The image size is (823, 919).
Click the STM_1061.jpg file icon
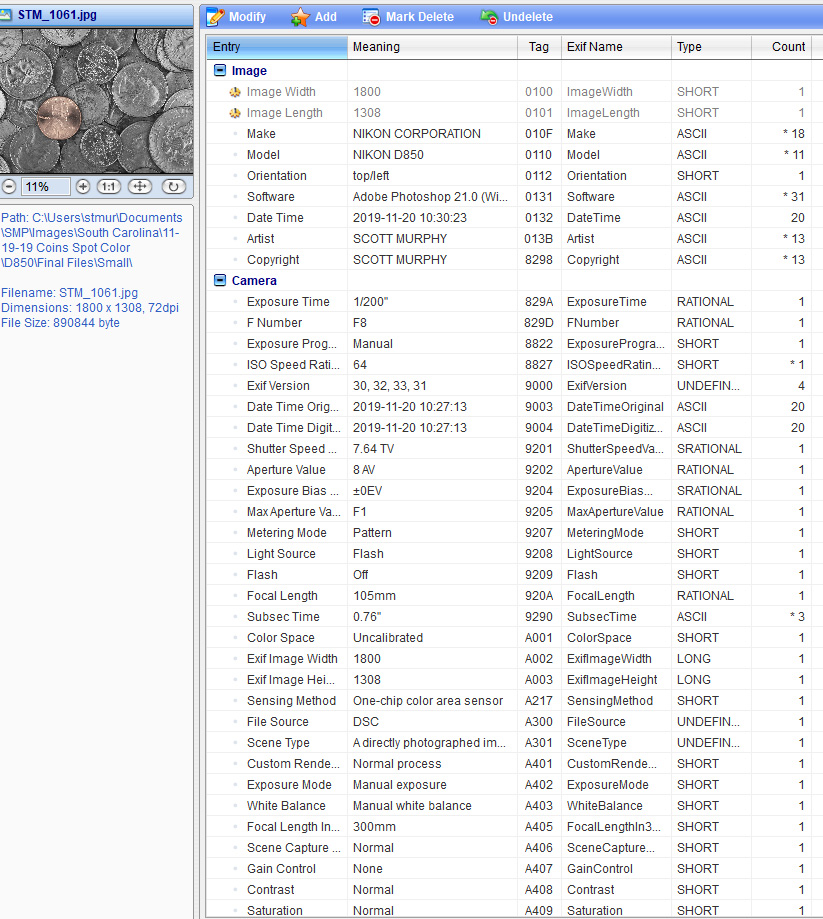click(x=8, y=14)
